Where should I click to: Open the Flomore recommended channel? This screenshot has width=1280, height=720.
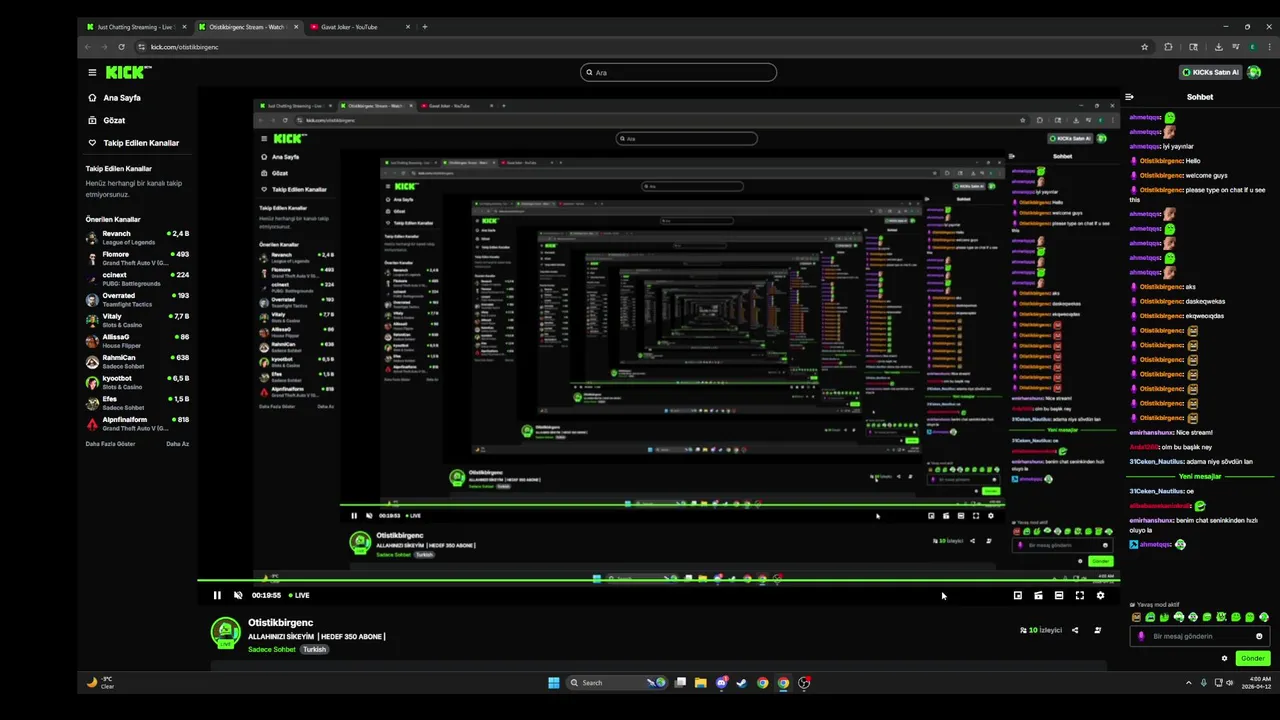pos(137,258)
